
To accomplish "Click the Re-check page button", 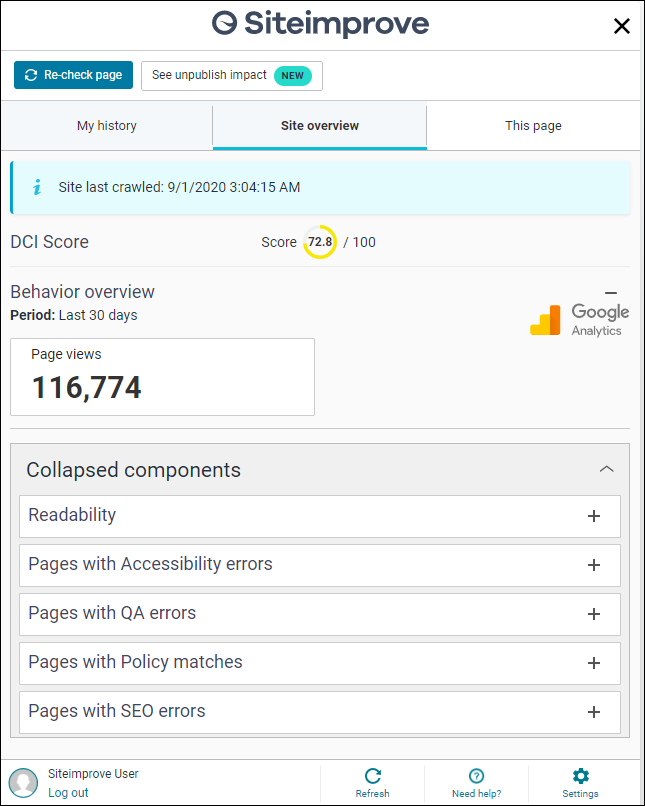I will (x=73, y=75).
